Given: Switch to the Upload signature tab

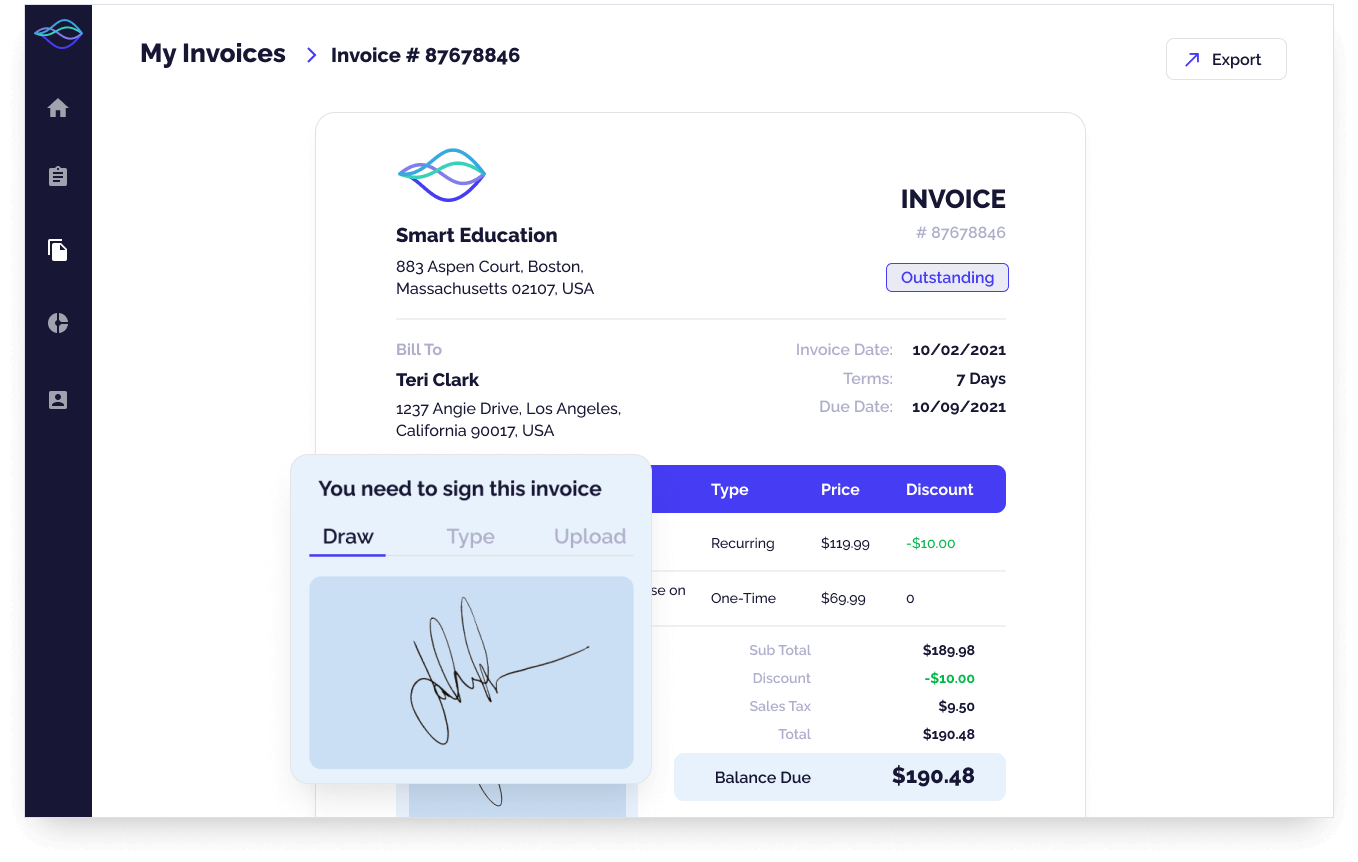Looking at the screenshot, I should pyautogui.click(x=590, y=537).
